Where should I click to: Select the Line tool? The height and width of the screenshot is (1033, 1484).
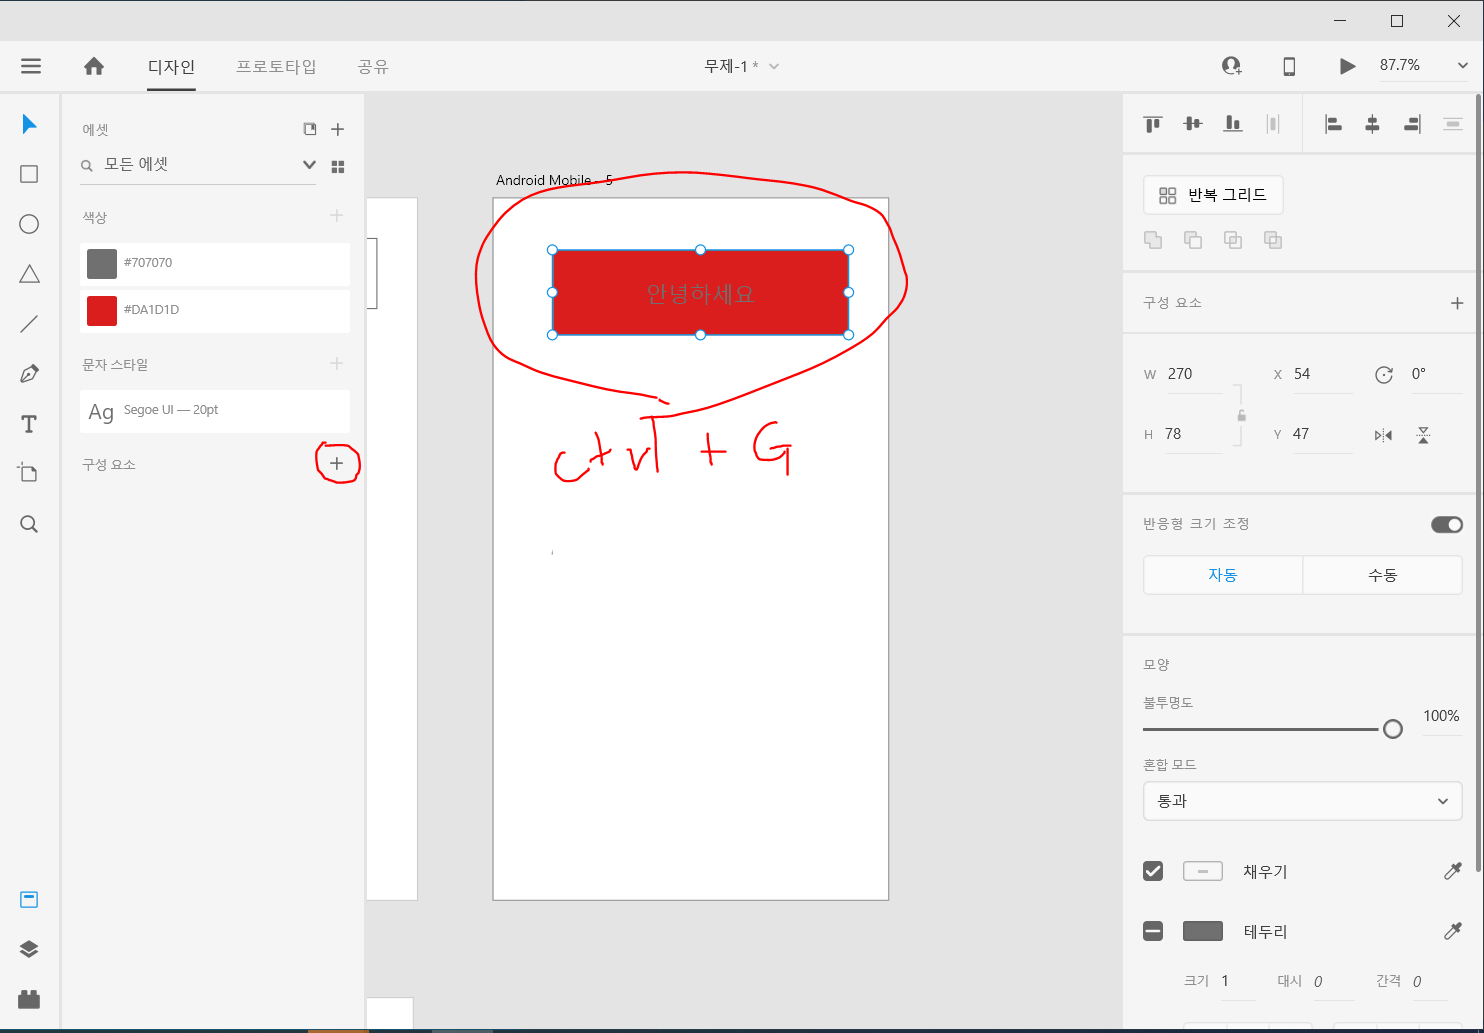29,324
